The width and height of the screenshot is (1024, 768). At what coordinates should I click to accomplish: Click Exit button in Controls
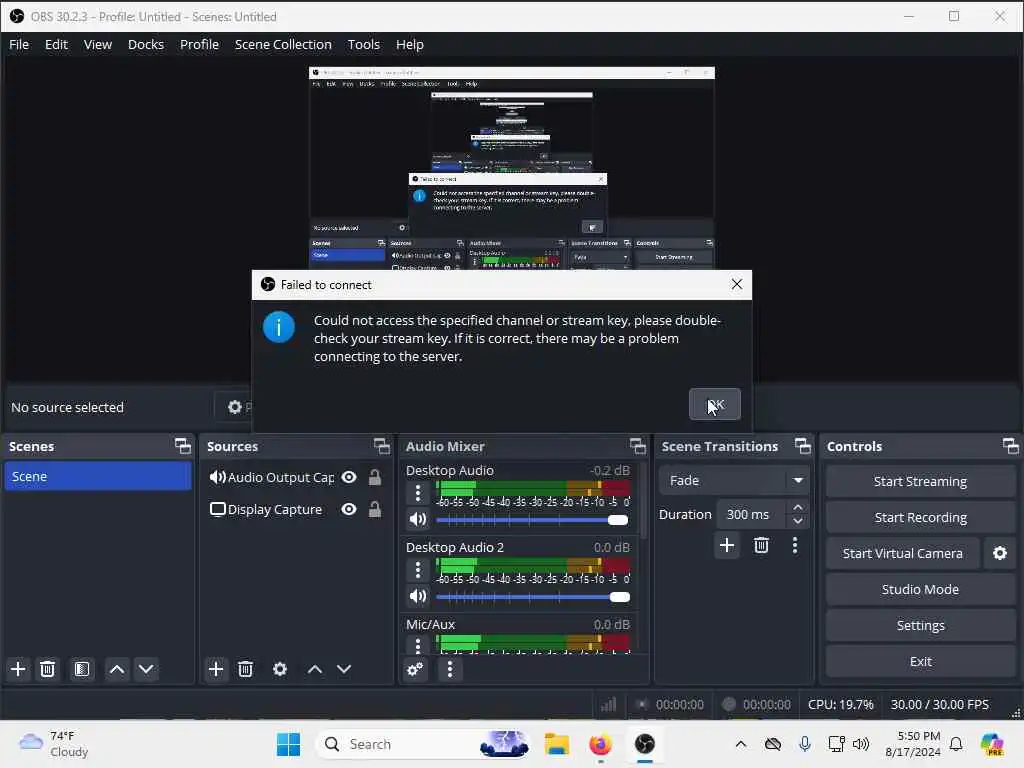tap(920, 662)
